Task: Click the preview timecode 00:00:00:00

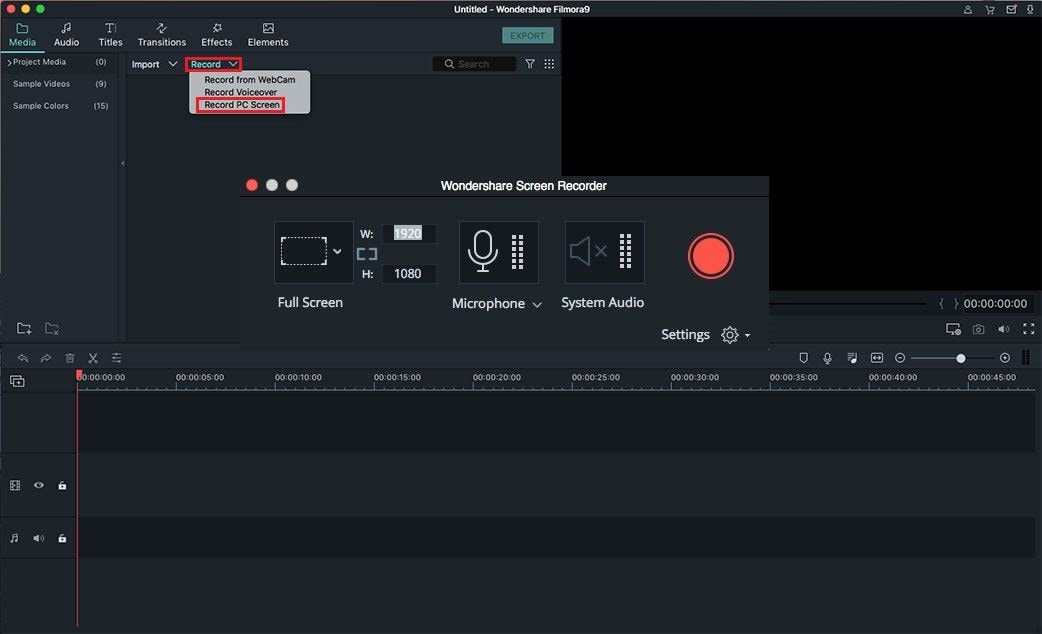Action: point(995,304)
